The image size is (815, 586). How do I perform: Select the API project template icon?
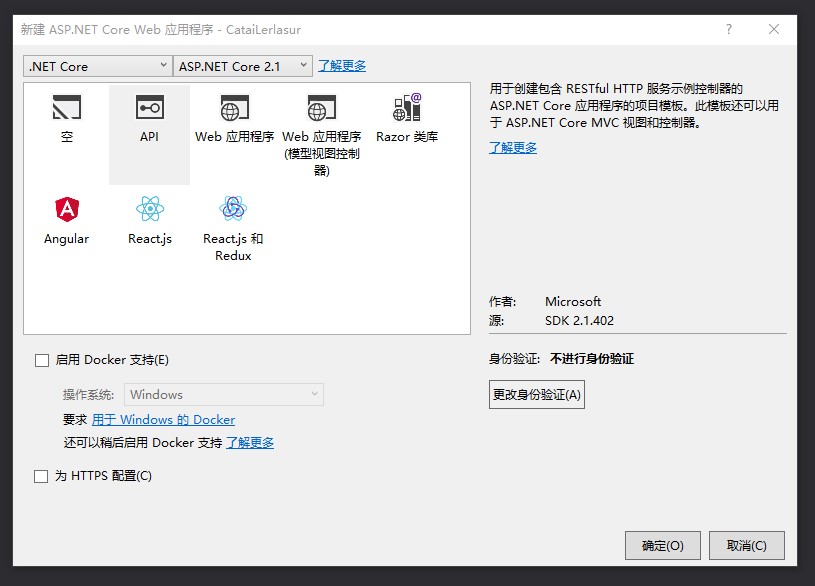coord(150,107)
